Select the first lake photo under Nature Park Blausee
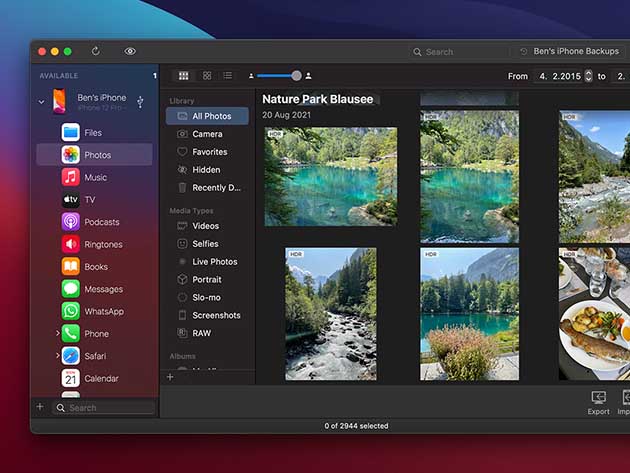630x473 pixels. tap(331, 177)
